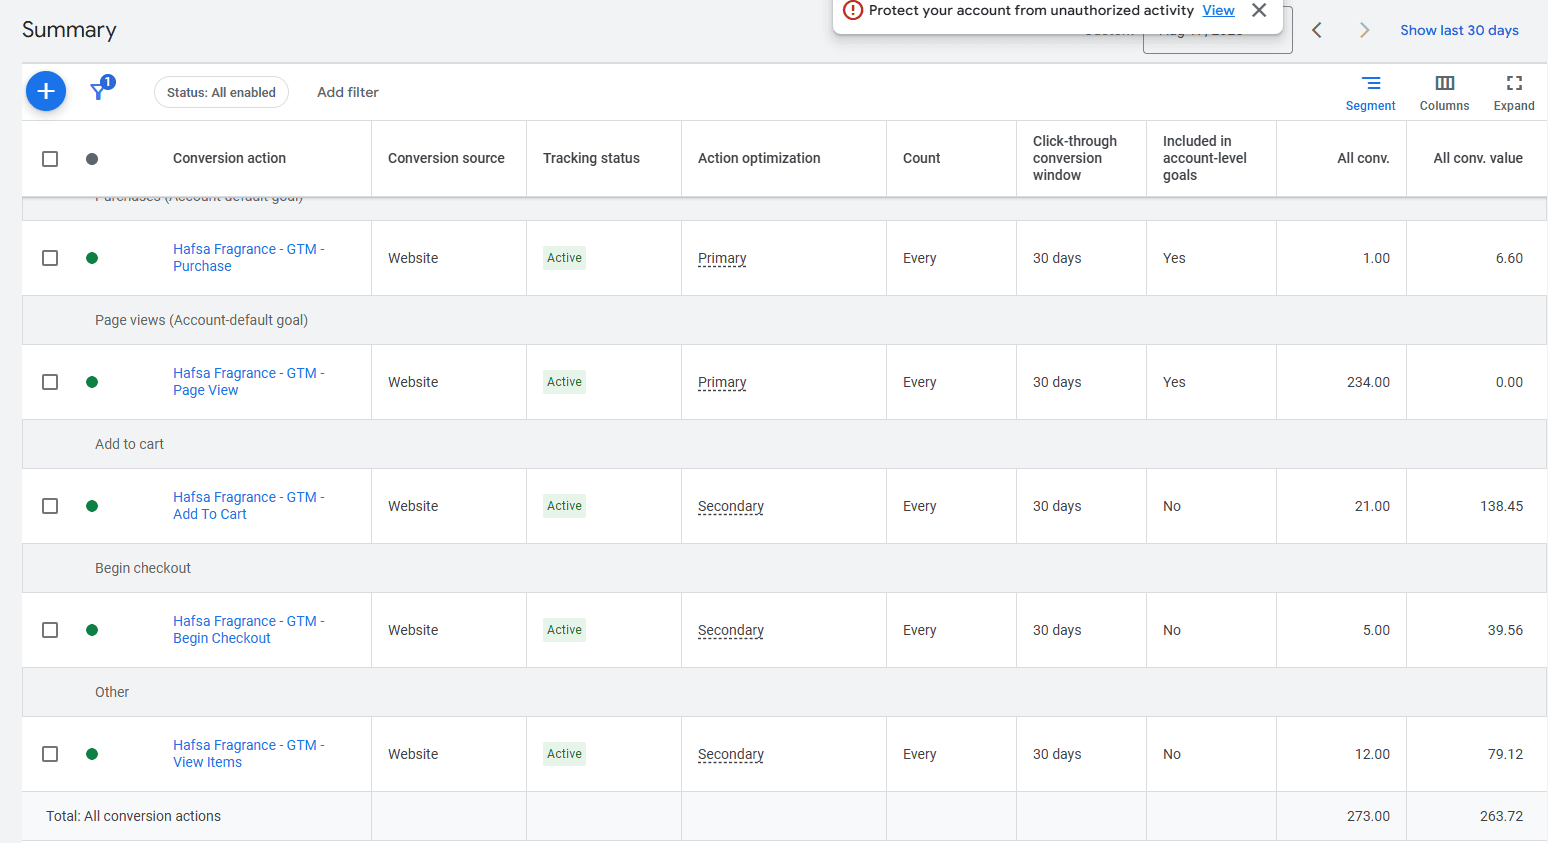This screenshot has width=1548, height=843.
Task: Expand the table to full screen
Action: [x=1513, y=93]
